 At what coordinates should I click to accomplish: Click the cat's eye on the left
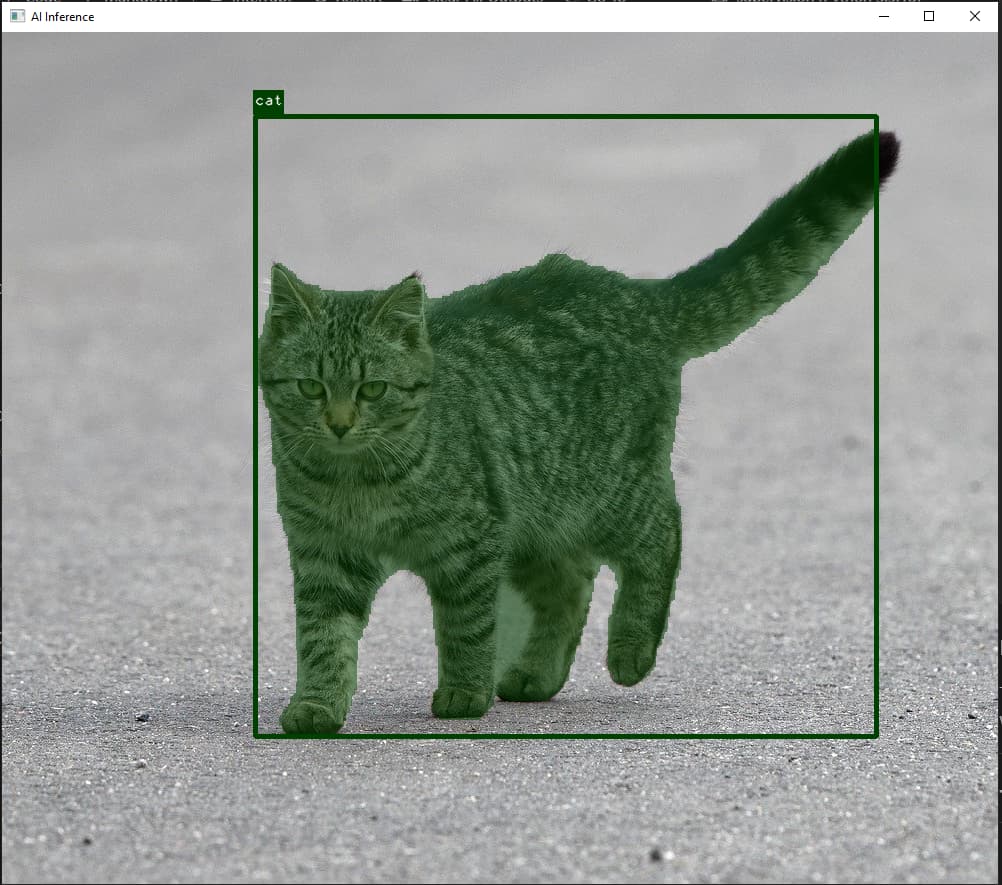pyautogui.click(x=311, y=388)
